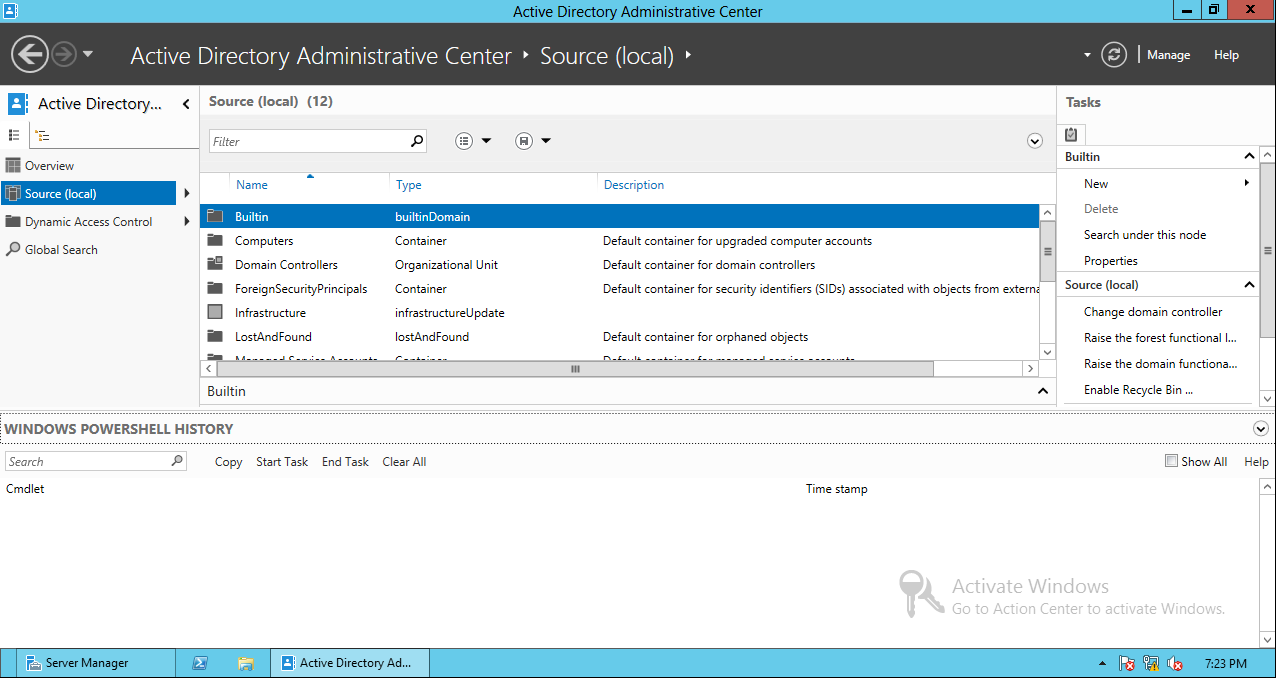
Task: Click Clear All in PowerShell history
Action: click(x=404, y=461)
